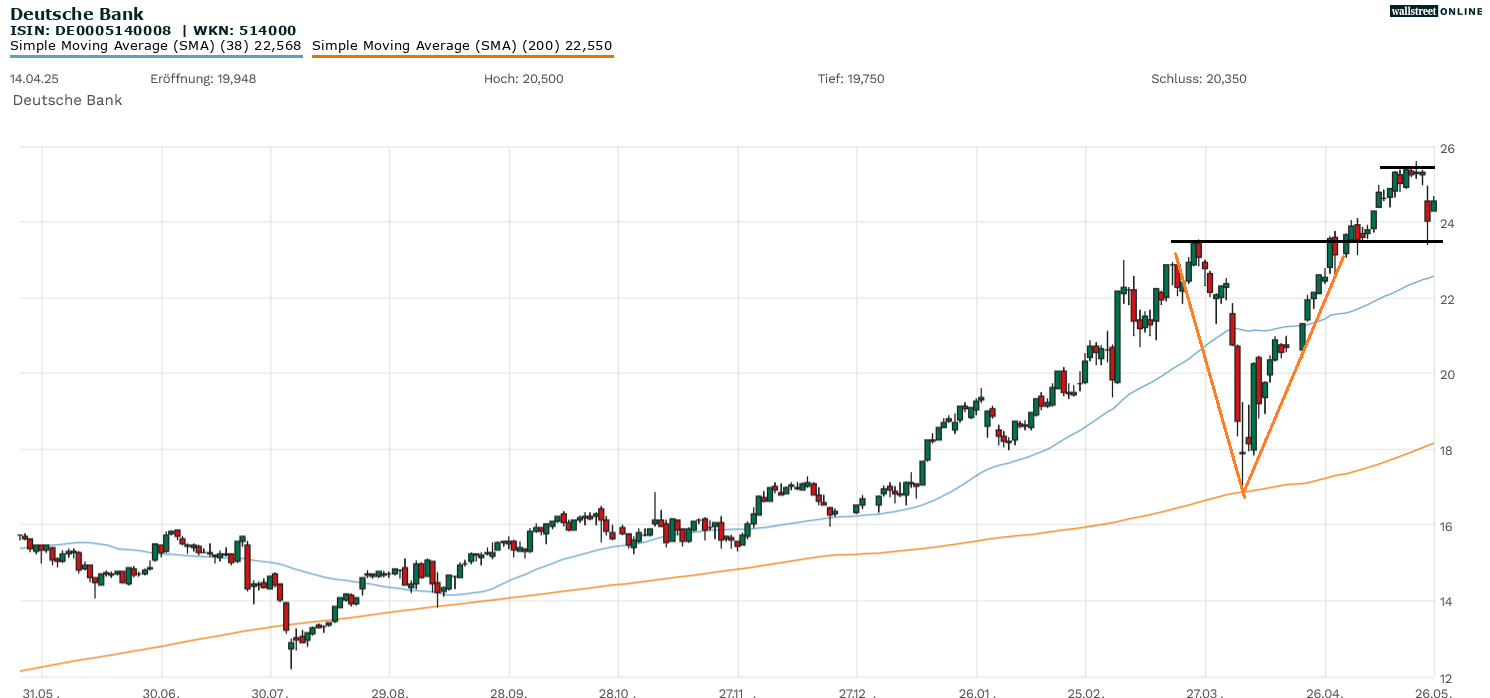
Task: Click the price axis label 26
Action: pos(1447,149)
